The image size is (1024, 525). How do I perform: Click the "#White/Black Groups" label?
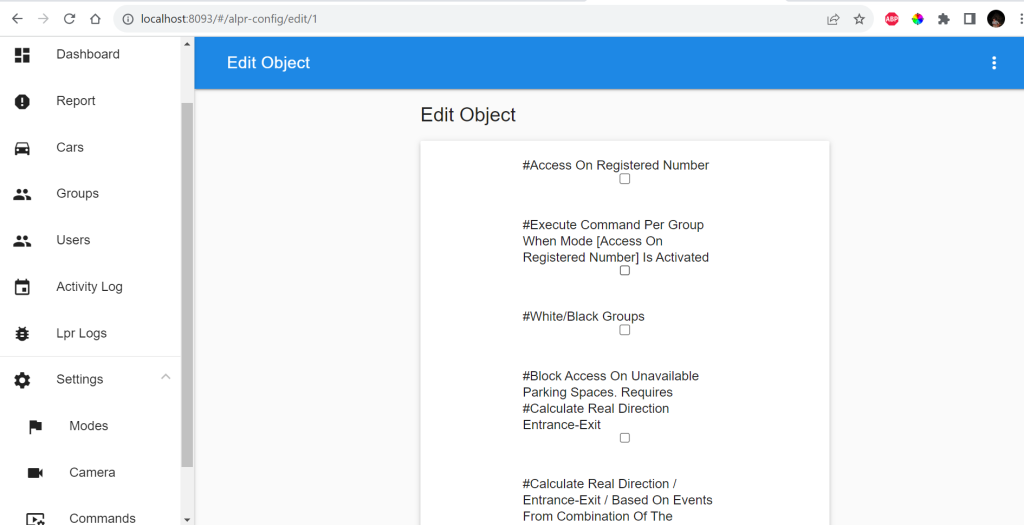pyautogui.click(x=583, y=317)
